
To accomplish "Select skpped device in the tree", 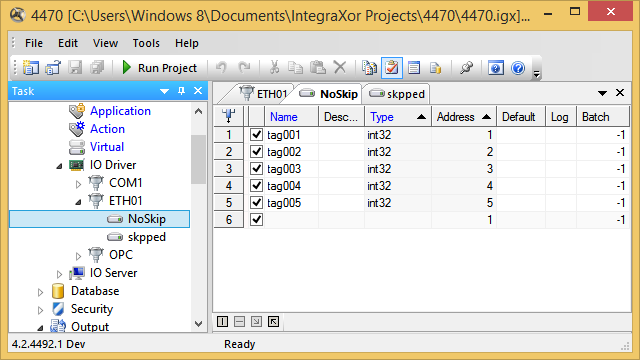I will [x=147, y=237].
